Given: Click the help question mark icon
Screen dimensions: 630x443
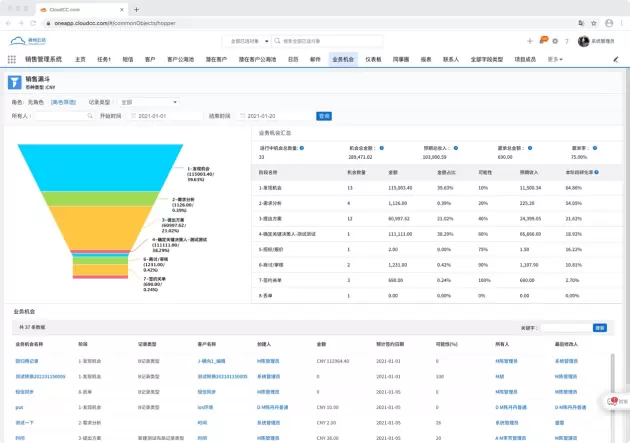Looking at the screenshot, I should [x=567, y=41].
